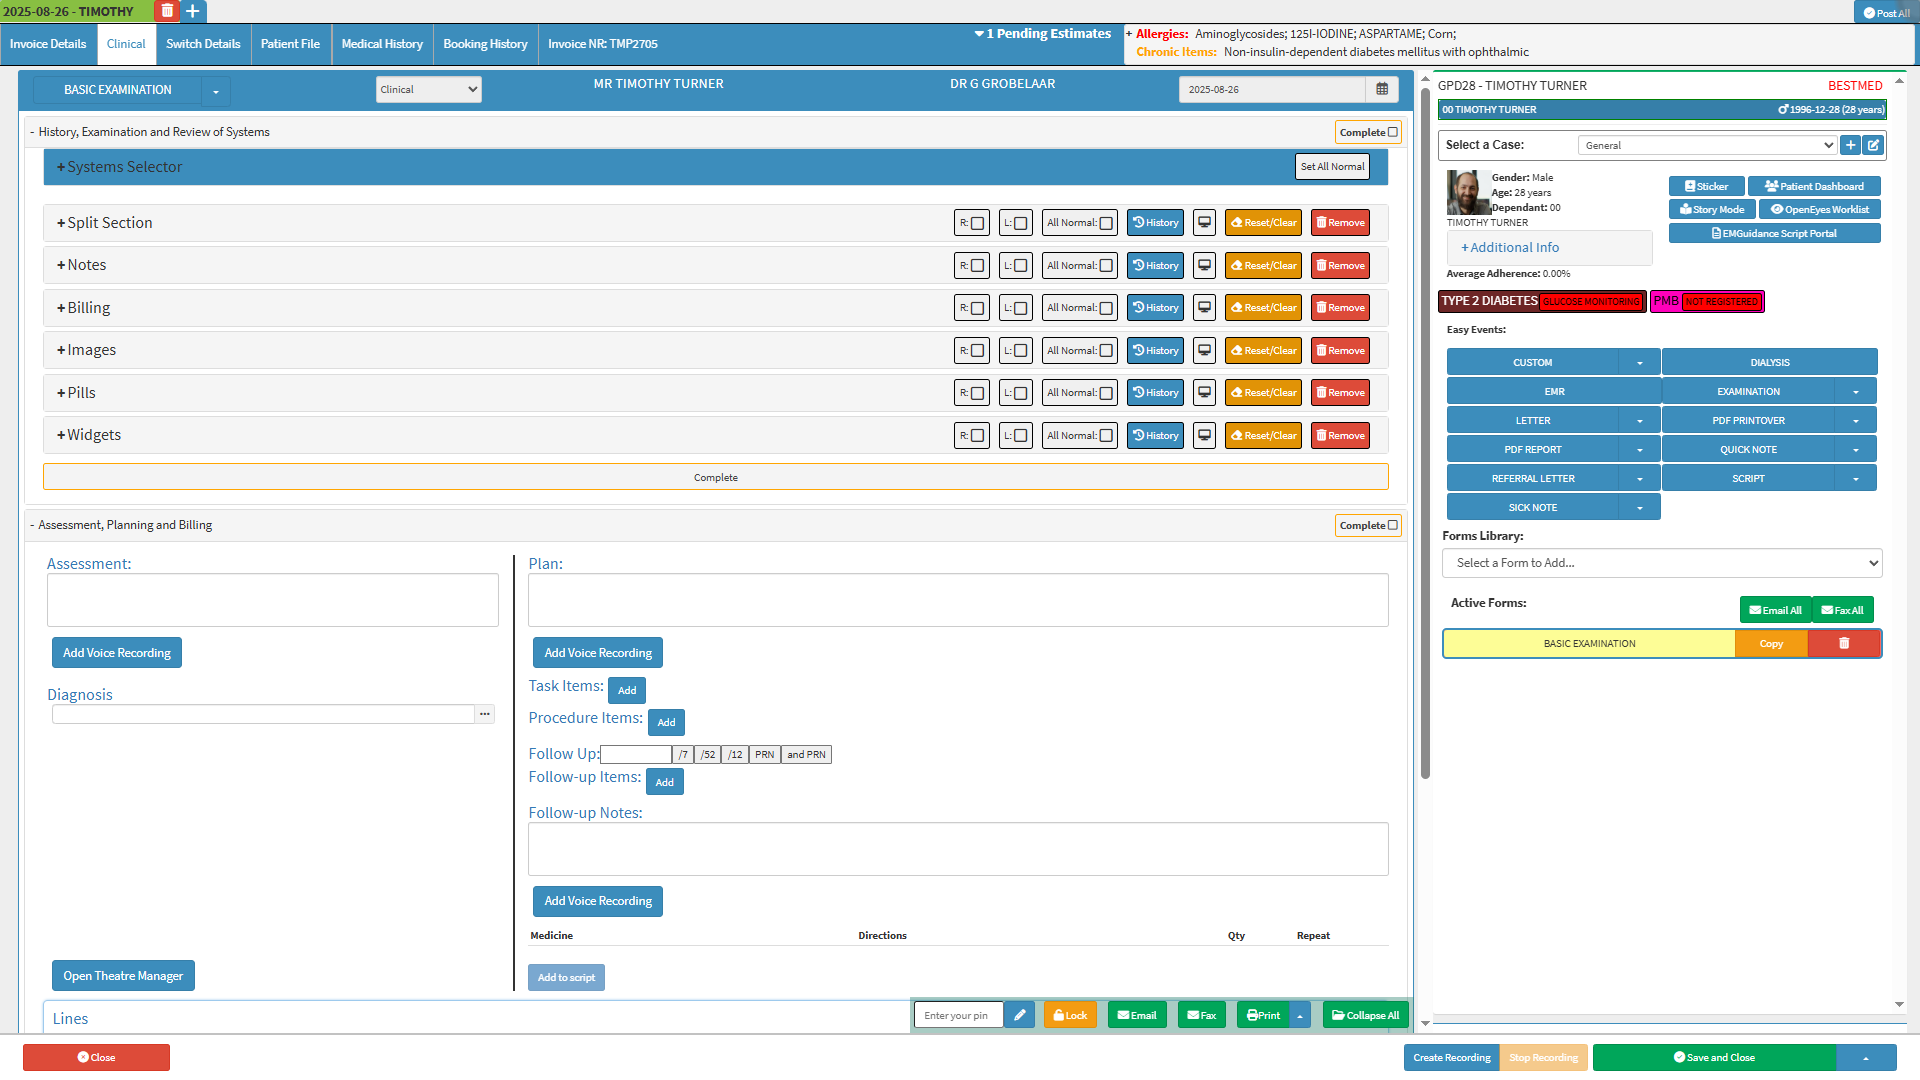Screen dimensions: 1920x1080
Task: Open the calendar date picker icon
Action: click(1382, 89)
